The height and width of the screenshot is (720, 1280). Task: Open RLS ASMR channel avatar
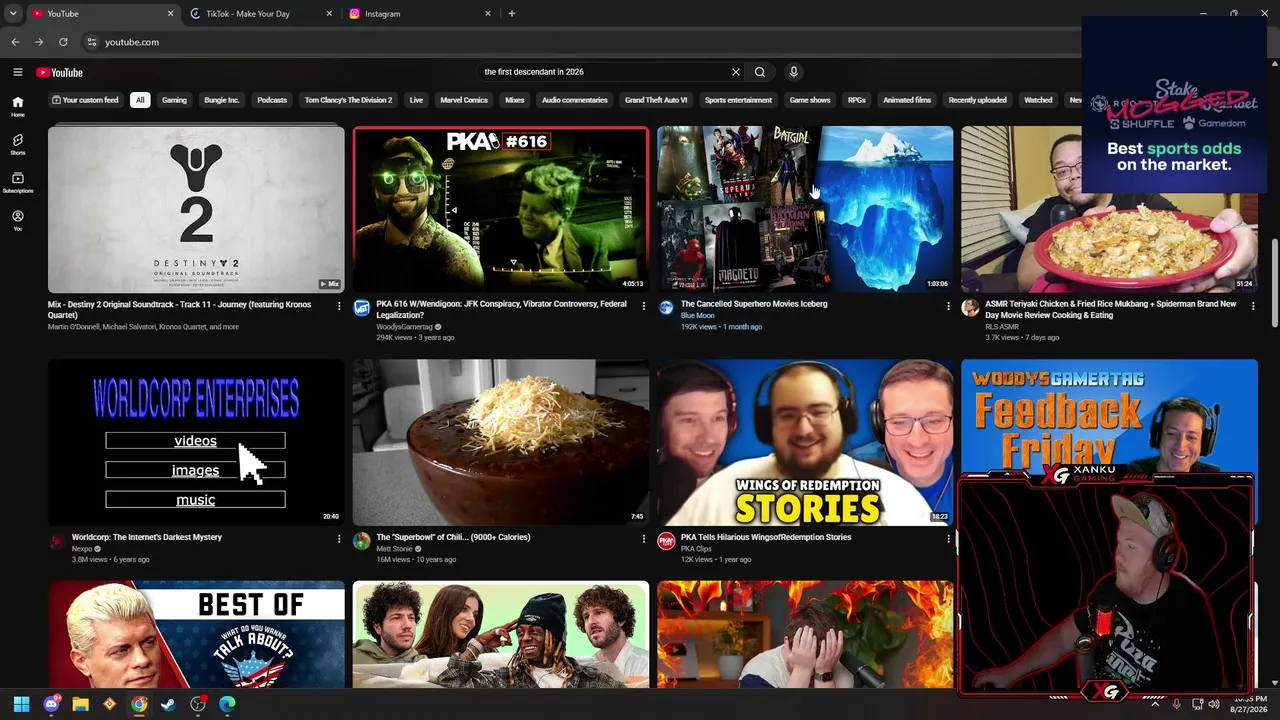pos(970,308)
